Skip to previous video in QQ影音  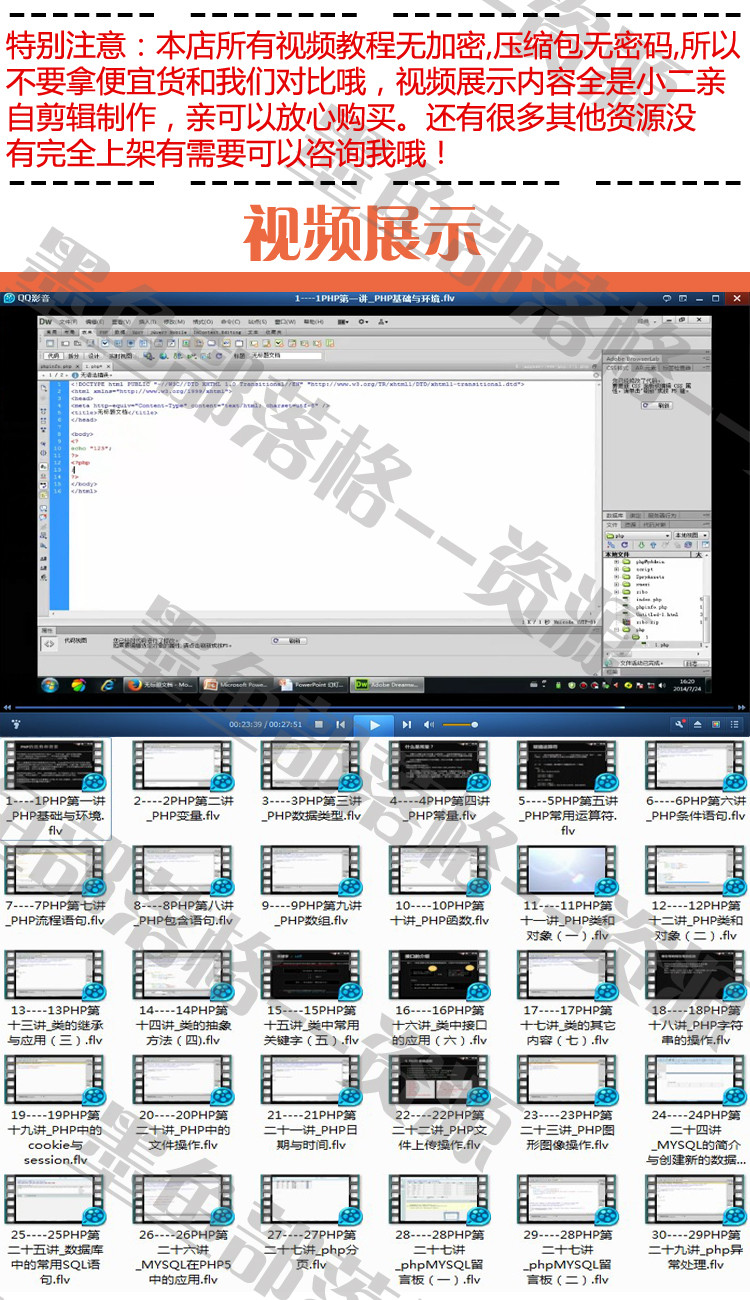341,724
